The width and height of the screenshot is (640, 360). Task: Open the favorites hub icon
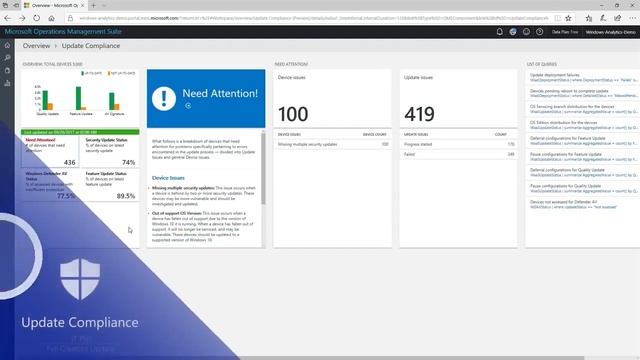(589, 18)
